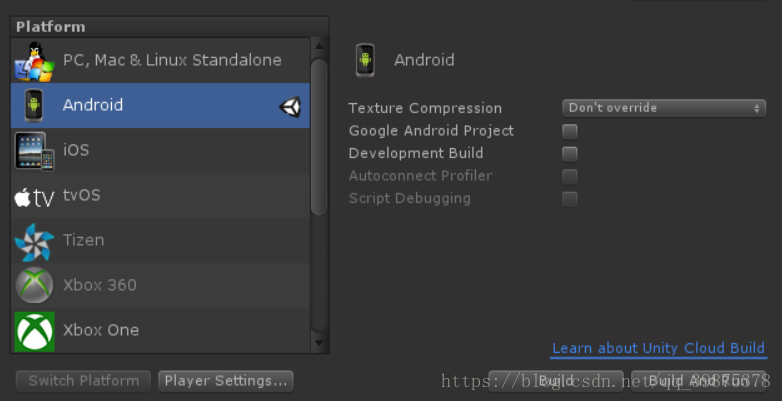The image size is (782, 401).
Task: Click the Switch Platform button
Action: coord(83,381)
